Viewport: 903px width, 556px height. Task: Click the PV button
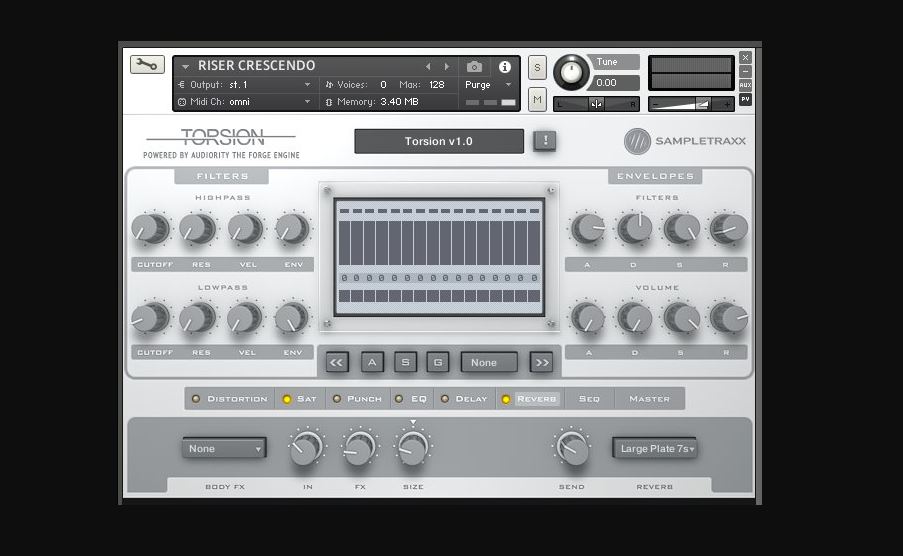(745, 99)
